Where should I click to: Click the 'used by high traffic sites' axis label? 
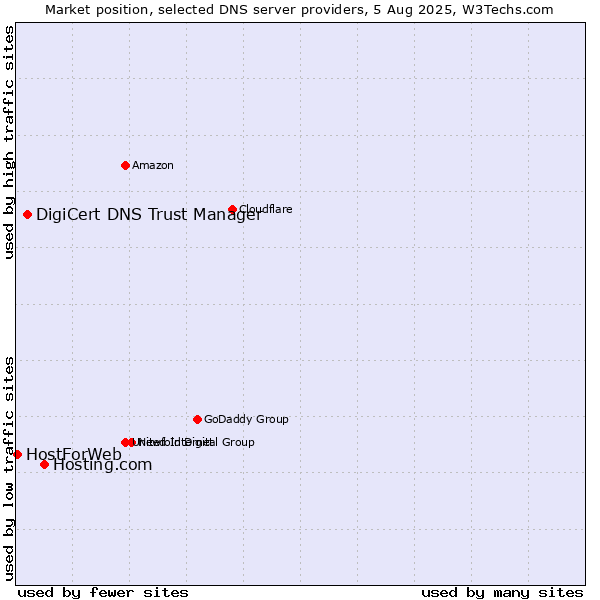tap(9, 142)
